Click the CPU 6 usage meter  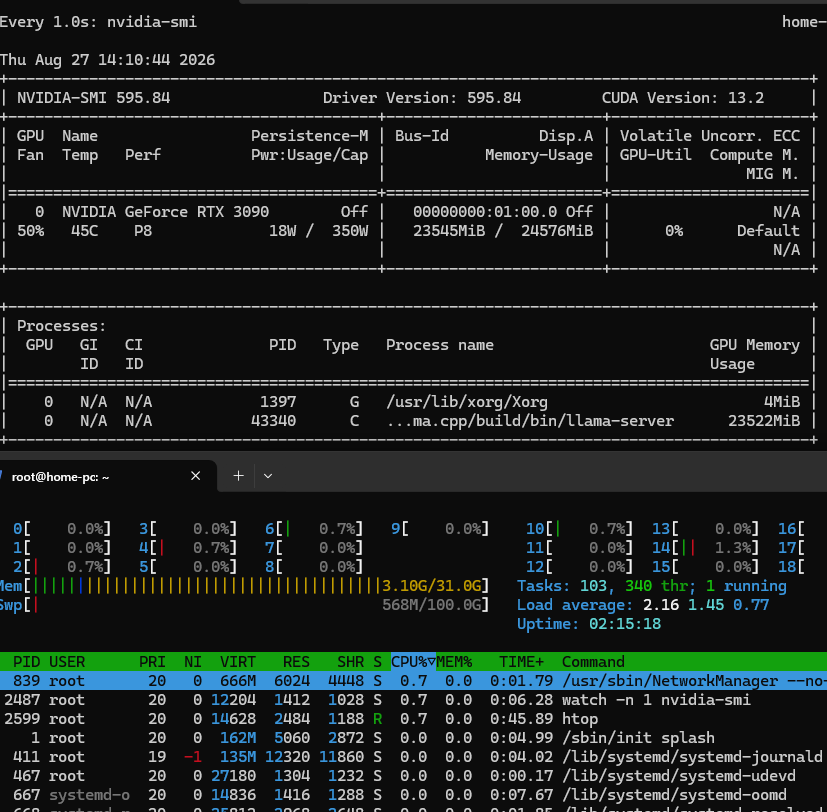point(314,528)
